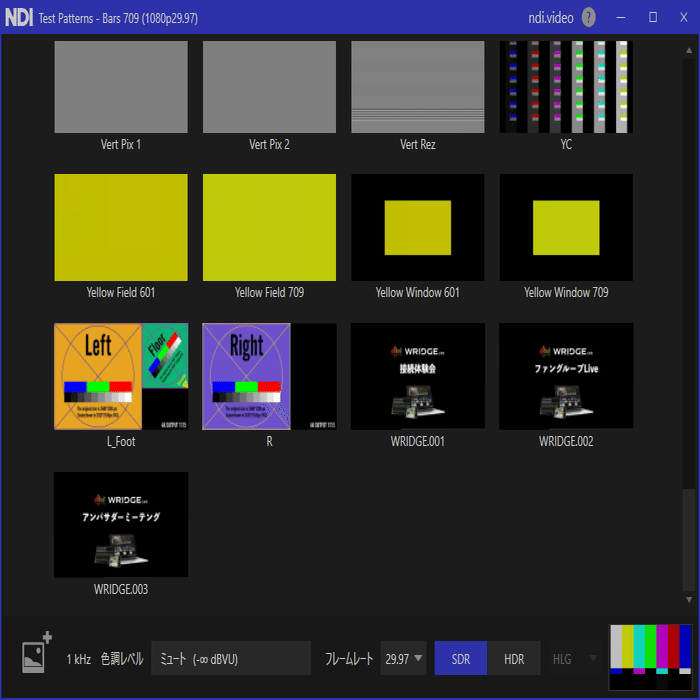
Task: Click the scroll up arrow
Action: (x=689, y=51)
